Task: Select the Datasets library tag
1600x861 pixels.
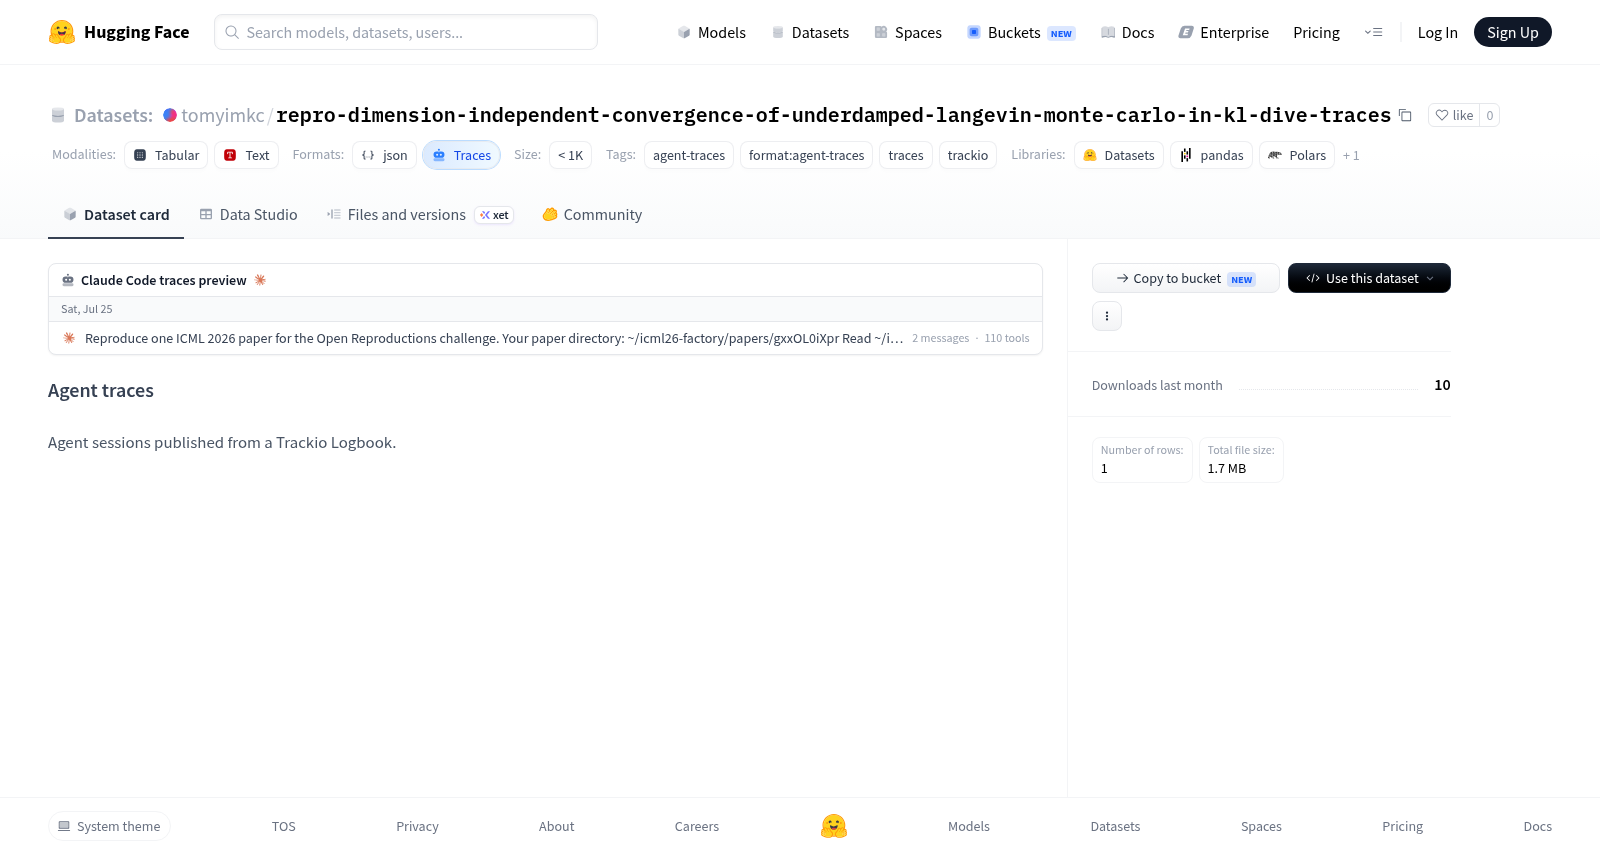Action: (x=1119, y=155)
